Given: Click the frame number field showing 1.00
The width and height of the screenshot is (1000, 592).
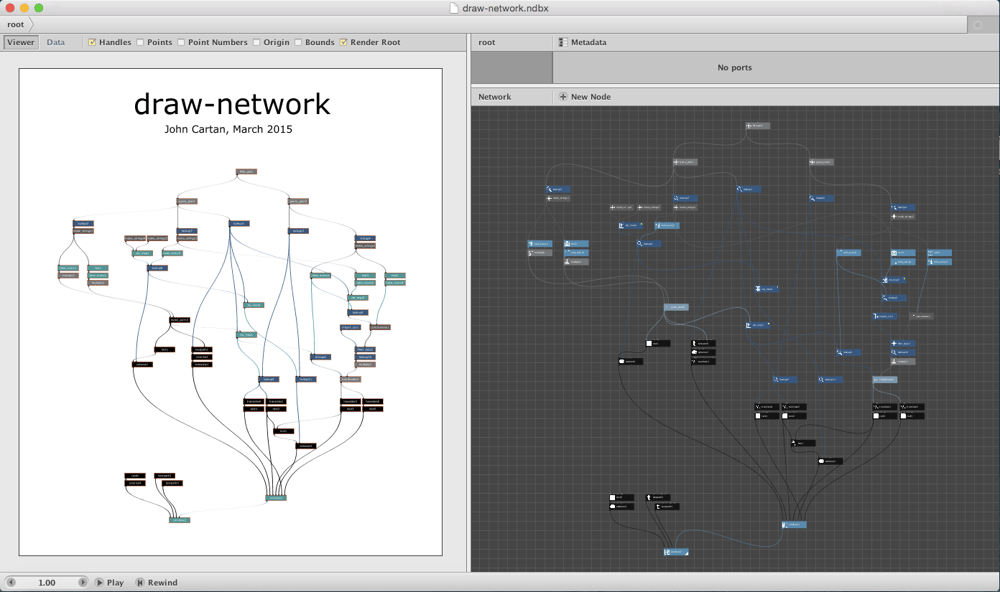Looking at the screenshot, I should click(x=47, y=582).
